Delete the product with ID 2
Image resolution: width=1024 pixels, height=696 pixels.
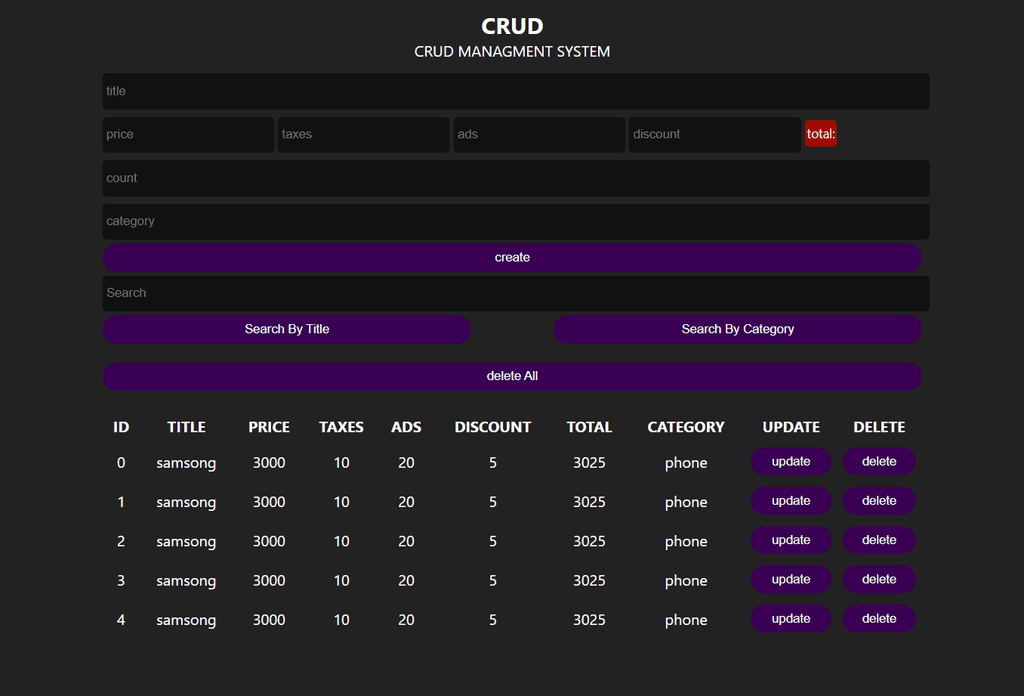[x=879, y=540]
